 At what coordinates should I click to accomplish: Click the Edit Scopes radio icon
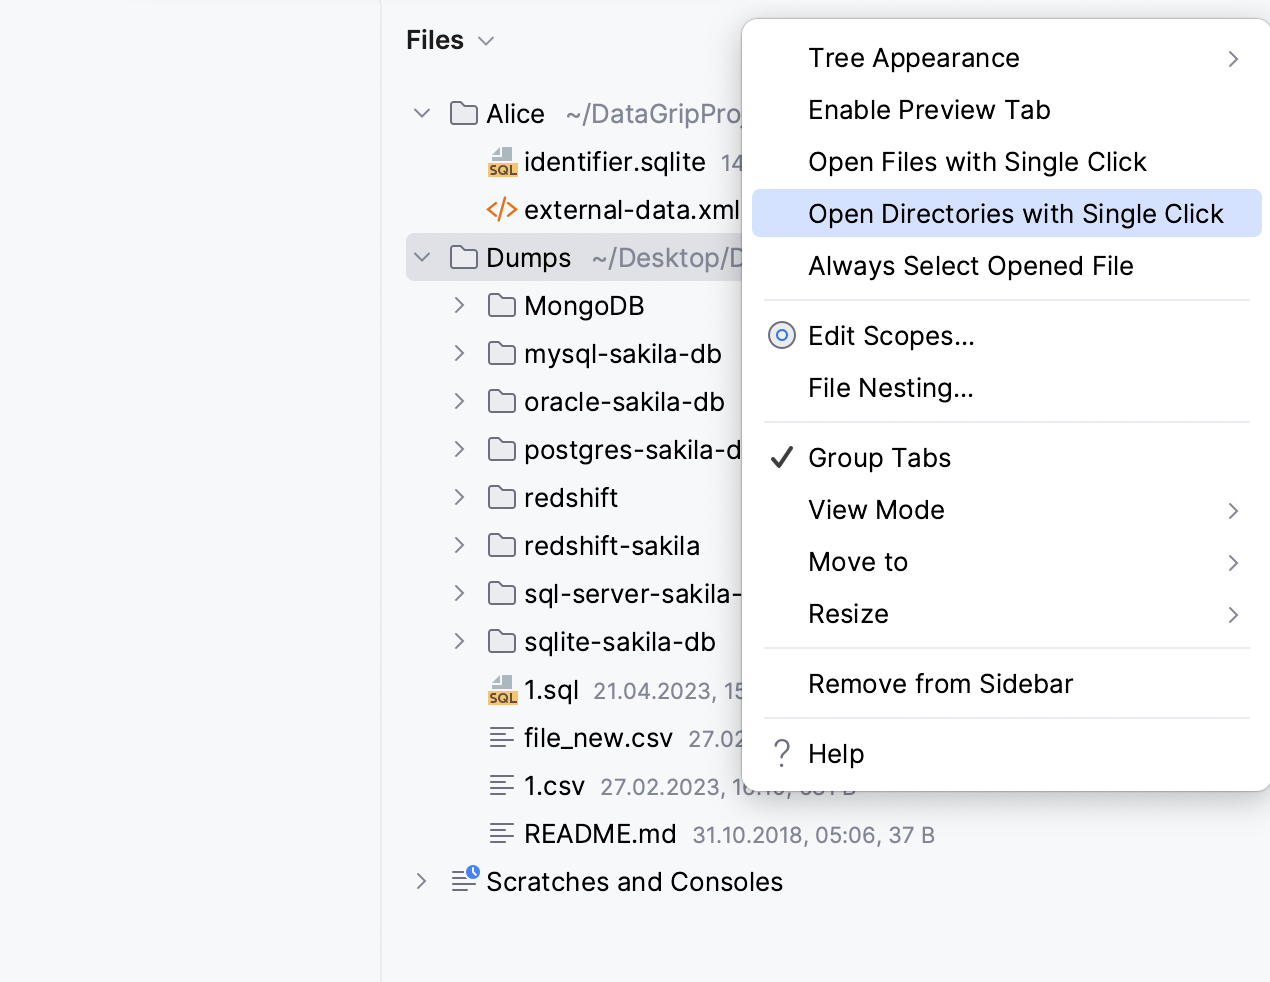(x=782, y=336)
